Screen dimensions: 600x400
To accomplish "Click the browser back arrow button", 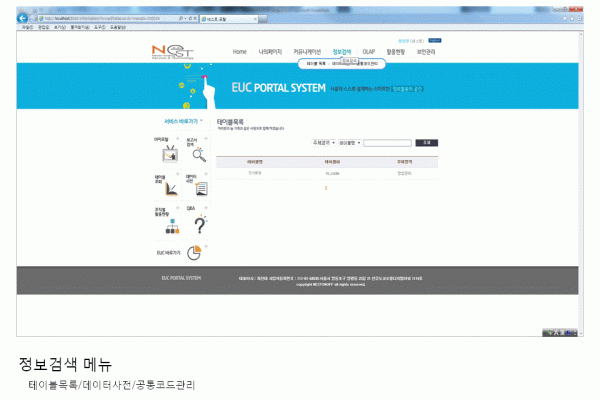I will [x=23, y=18].
